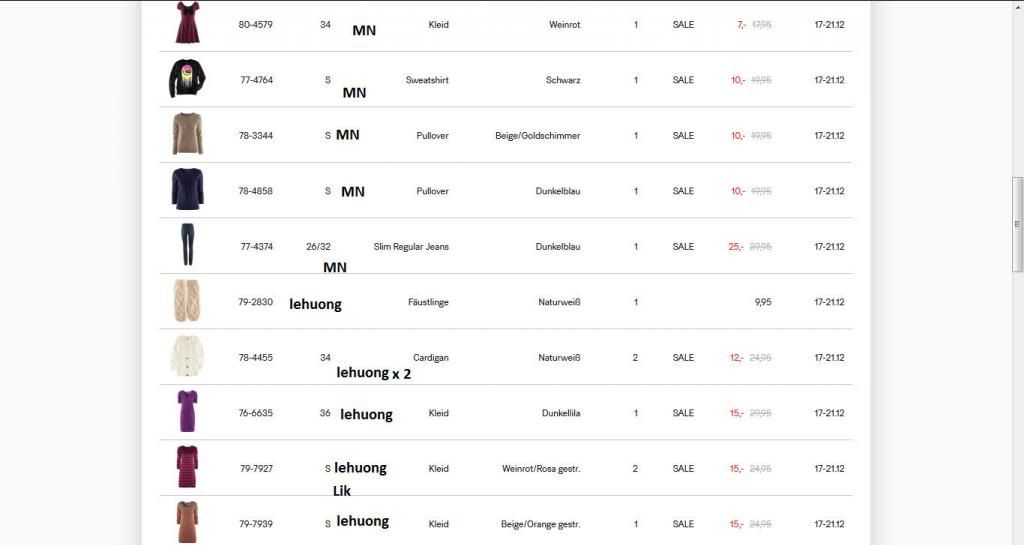Screen dimensions: 1024x545
Task: Click the 9,95 price of Fäustlinge
Action: (x=763, y=302)
